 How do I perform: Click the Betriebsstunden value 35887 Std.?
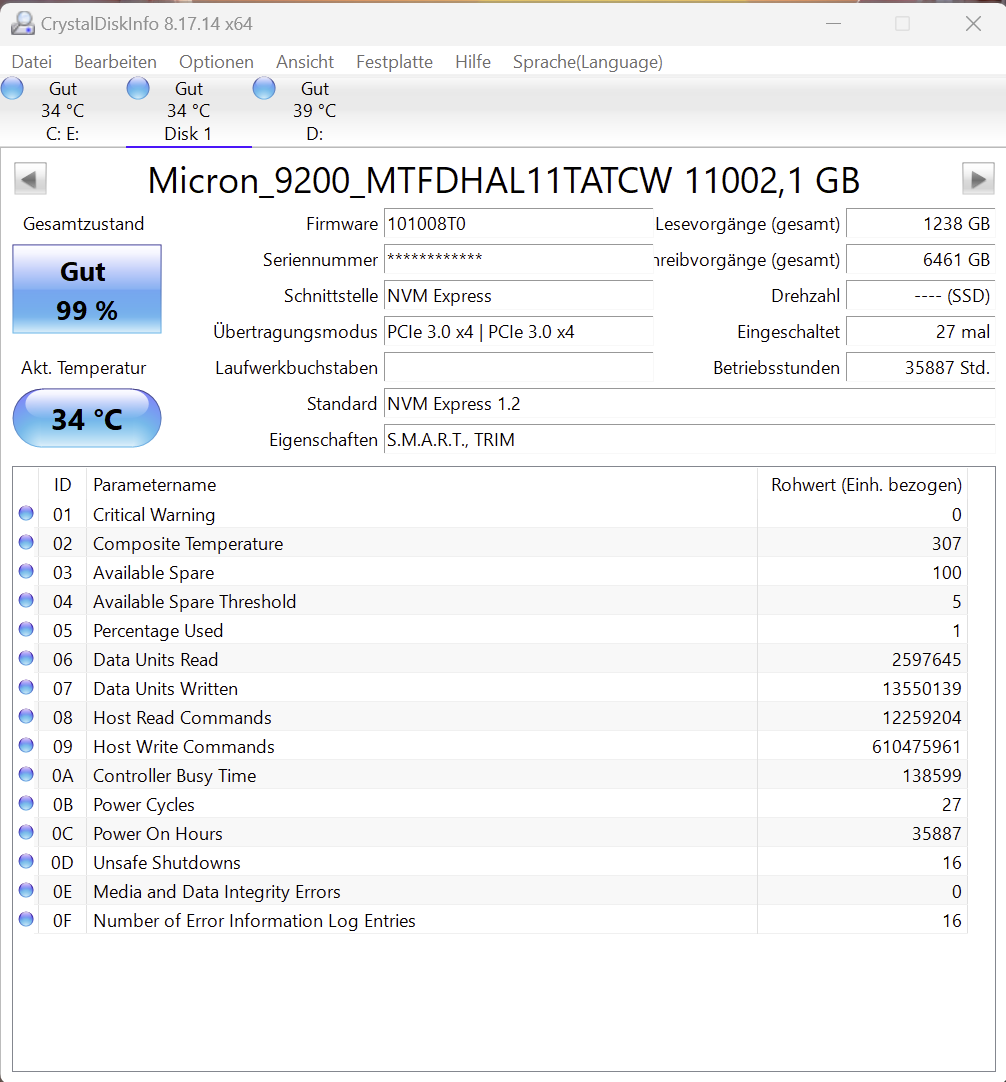[920, 367]
